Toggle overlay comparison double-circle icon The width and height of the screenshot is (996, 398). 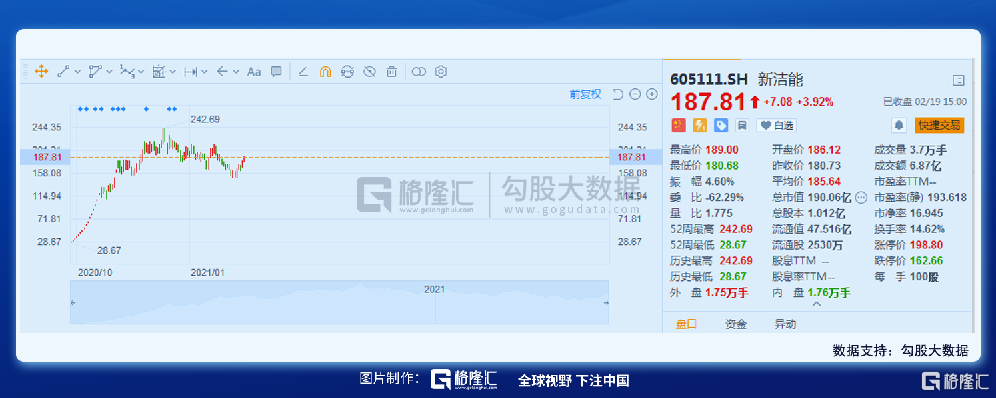pos(418,72)
